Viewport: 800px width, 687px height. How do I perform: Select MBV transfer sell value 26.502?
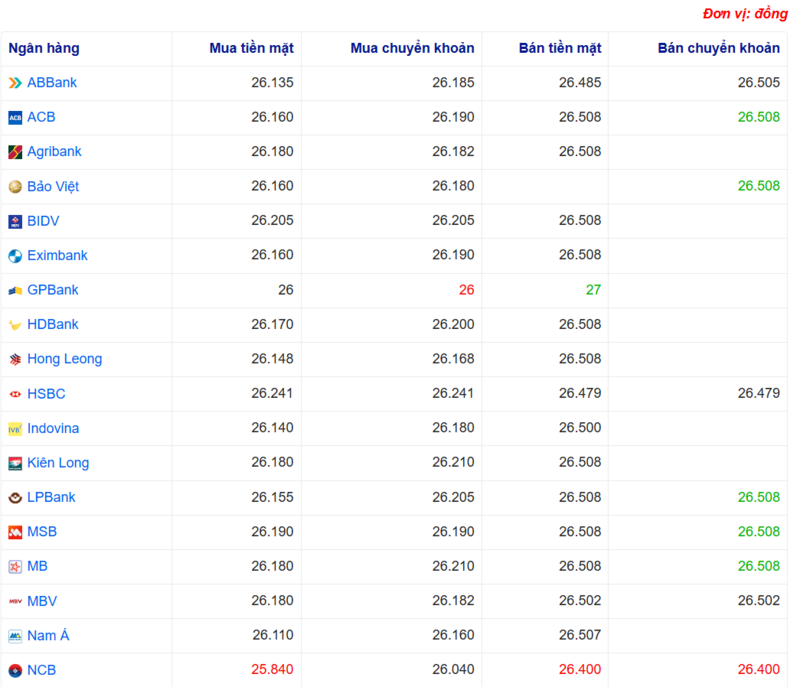coord(759,601)
